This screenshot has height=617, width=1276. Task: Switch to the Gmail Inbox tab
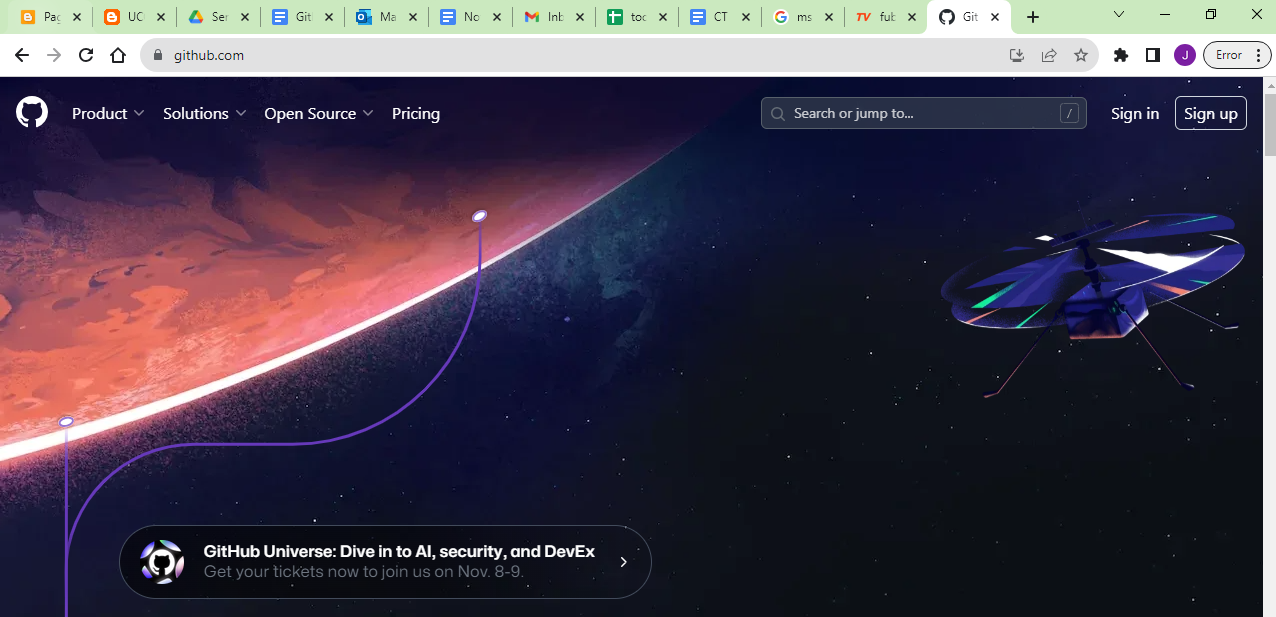pos(555,17)
